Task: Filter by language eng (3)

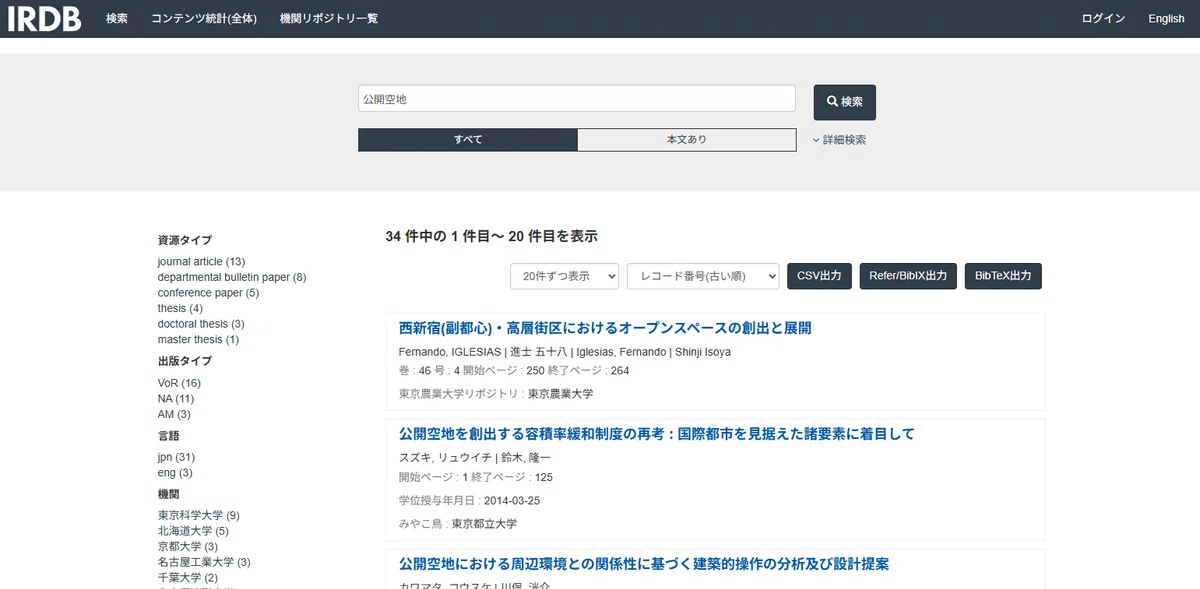Action: (175, 472)
